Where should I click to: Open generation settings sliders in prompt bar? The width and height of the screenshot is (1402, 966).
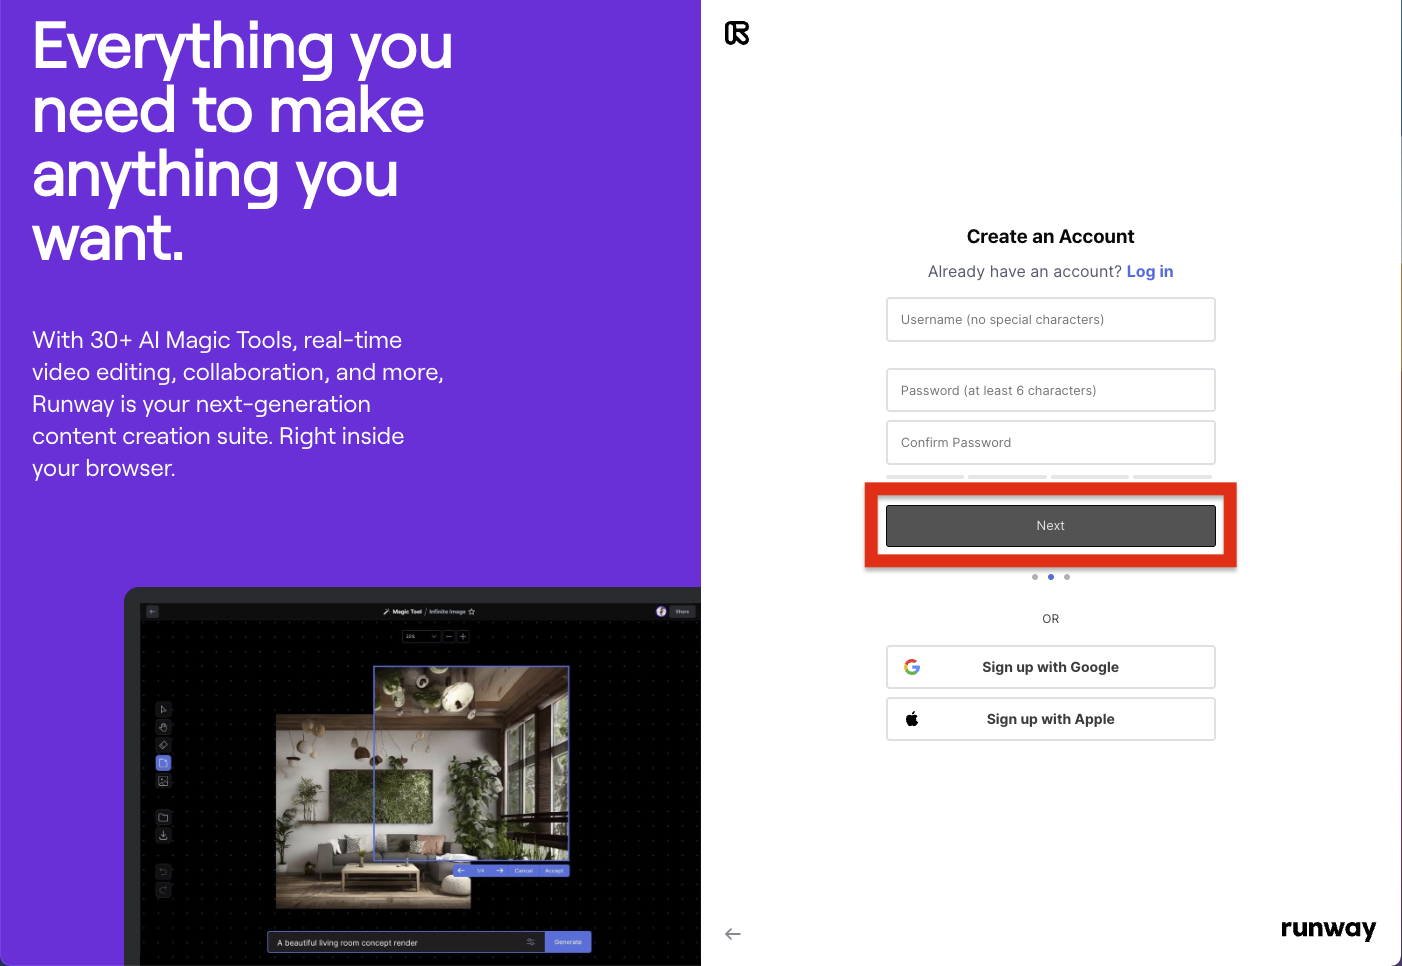[532, 941]
